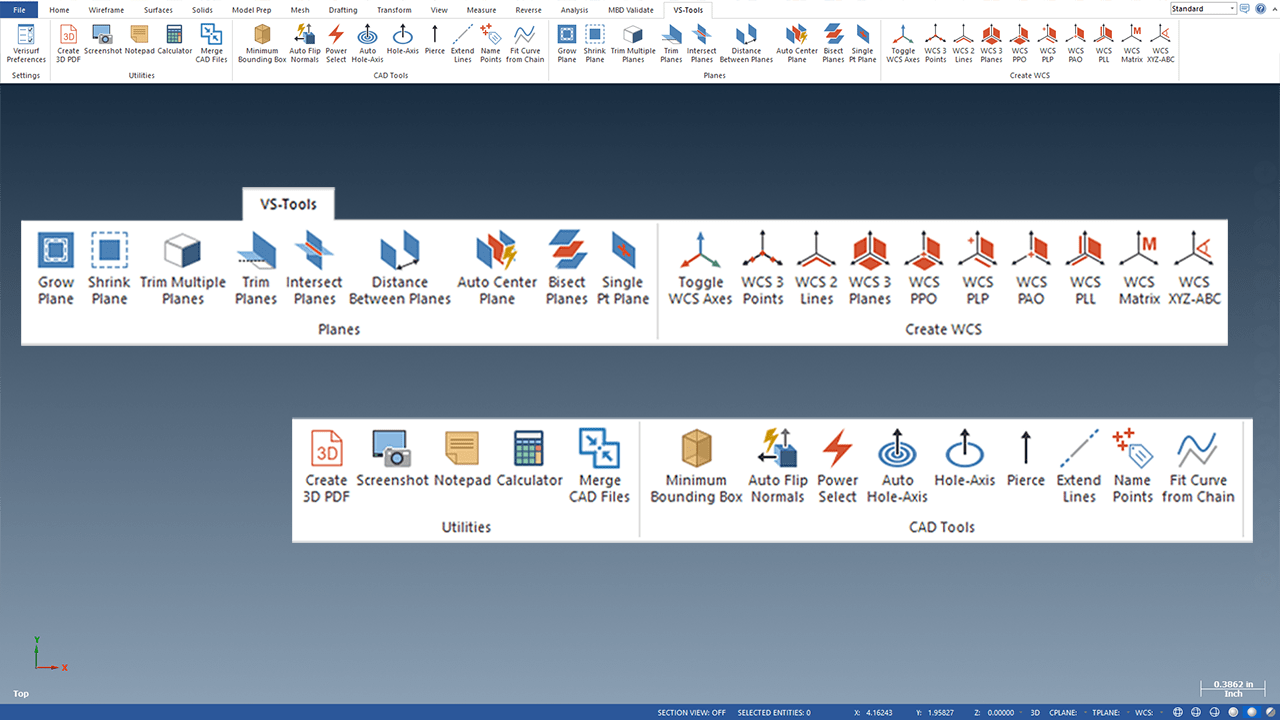Select WCS 3 Points in top ribbon
This screenshot has width=1280, height=720.
click(935, 43)
